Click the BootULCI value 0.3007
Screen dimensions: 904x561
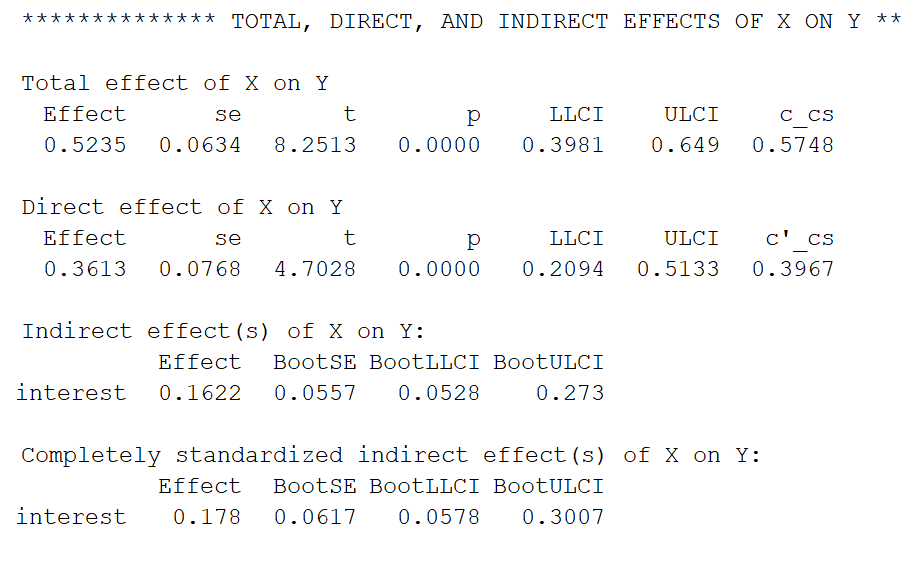[563, 517]
